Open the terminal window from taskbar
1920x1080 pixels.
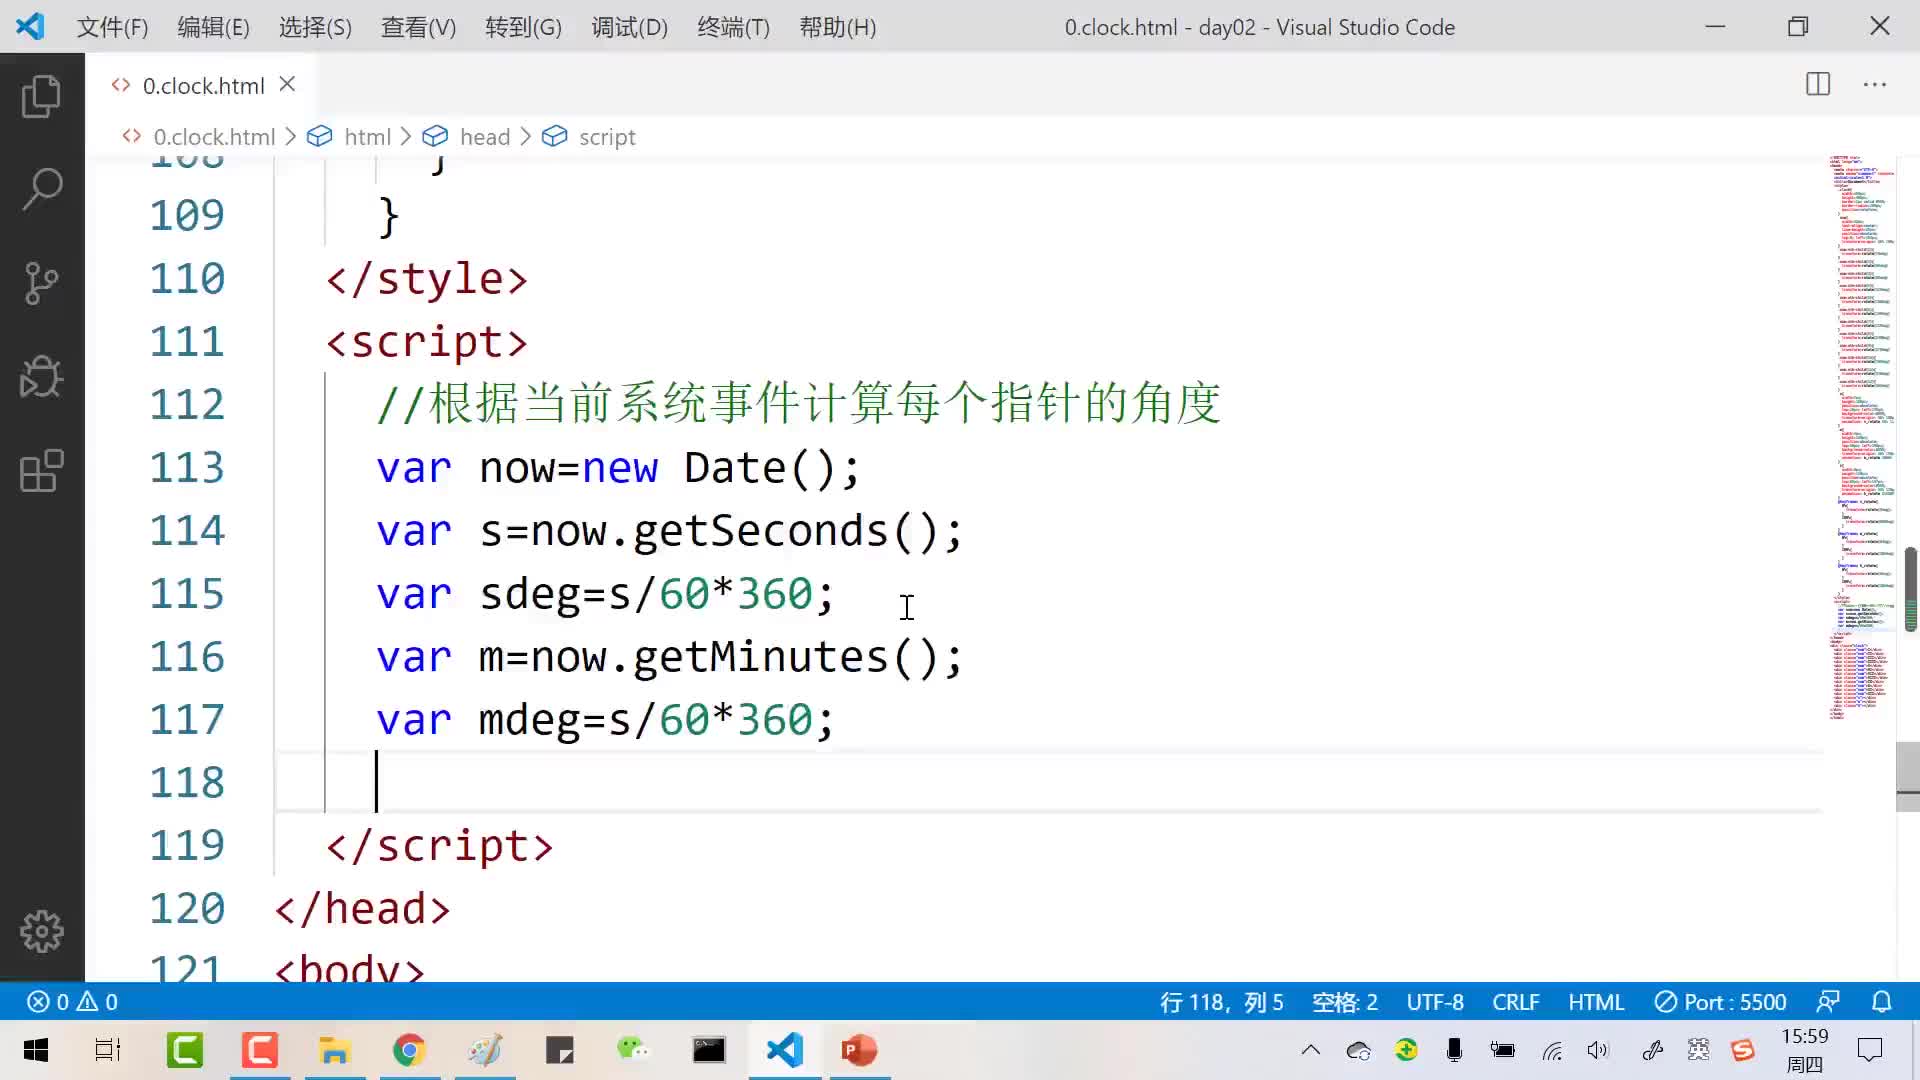[x=709, y=1050]
